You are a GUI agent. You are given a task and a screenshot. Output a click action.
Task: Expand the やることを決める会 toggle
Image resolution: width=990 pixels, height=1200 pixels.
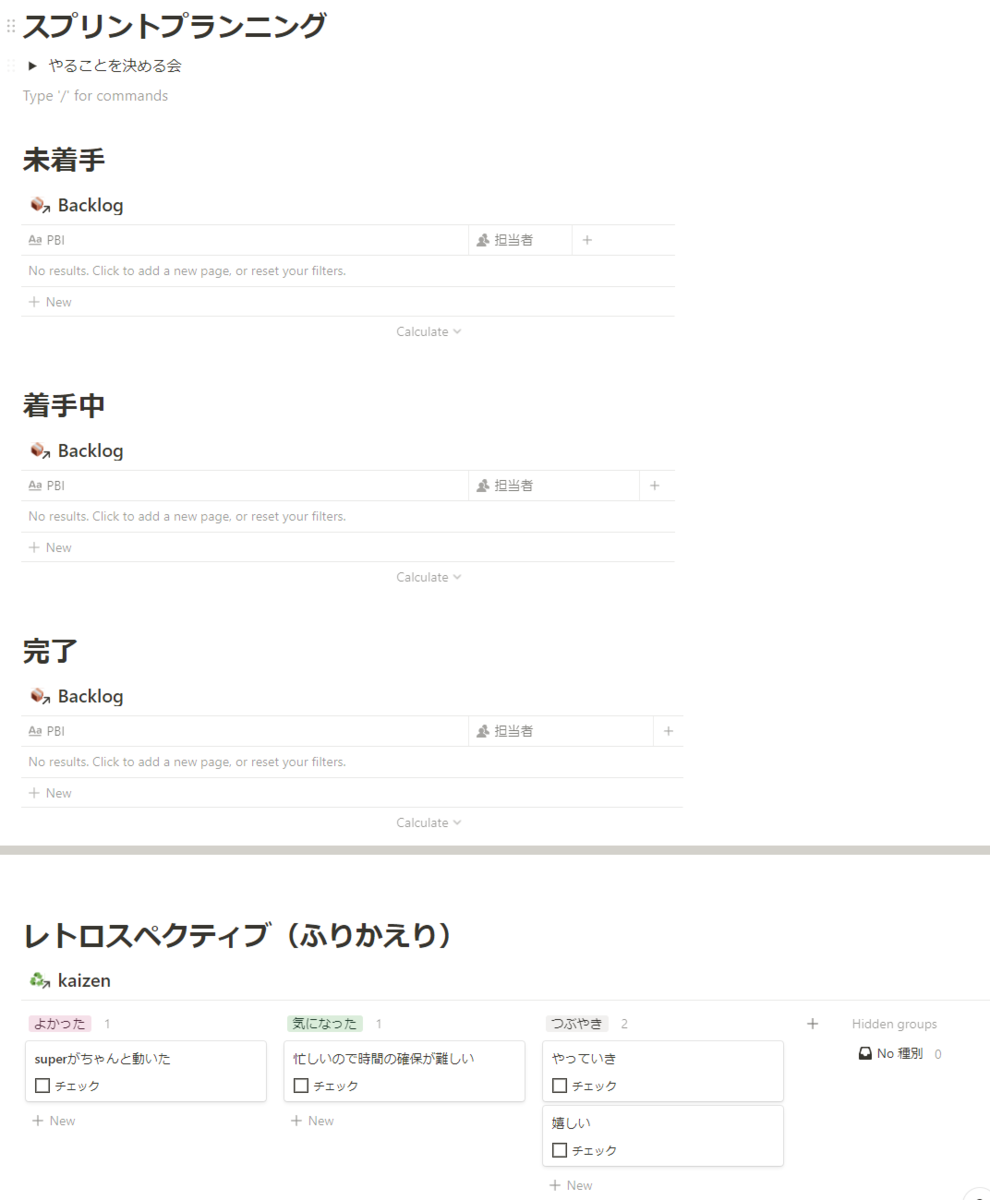[33, 64]
